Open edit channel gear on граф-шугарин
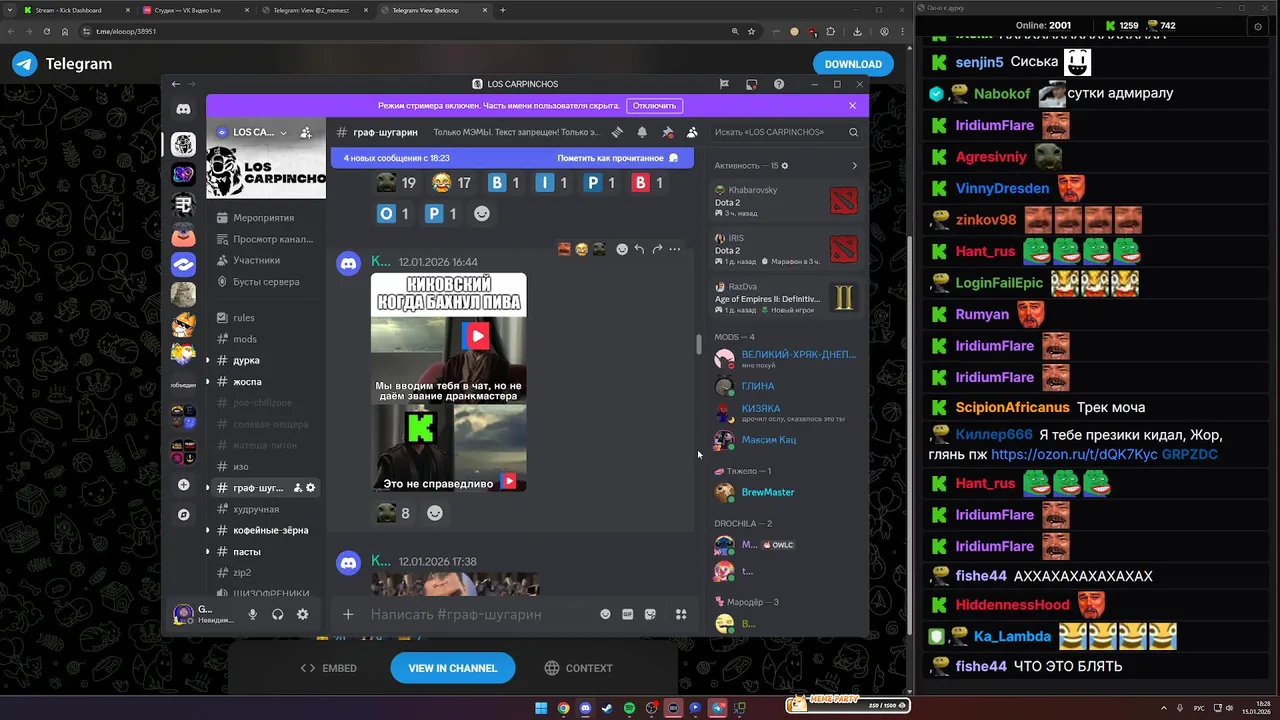Viewport: 1280px width, 720px height. 311,488
